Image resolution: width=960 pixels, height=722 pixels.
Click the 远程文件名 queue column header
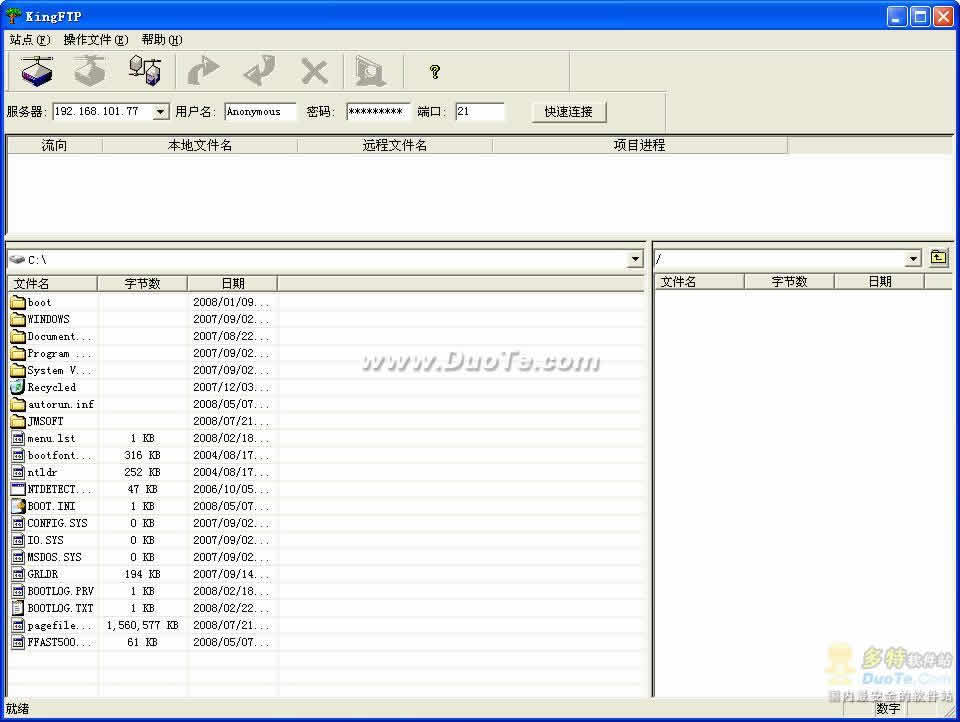(395, 146)
